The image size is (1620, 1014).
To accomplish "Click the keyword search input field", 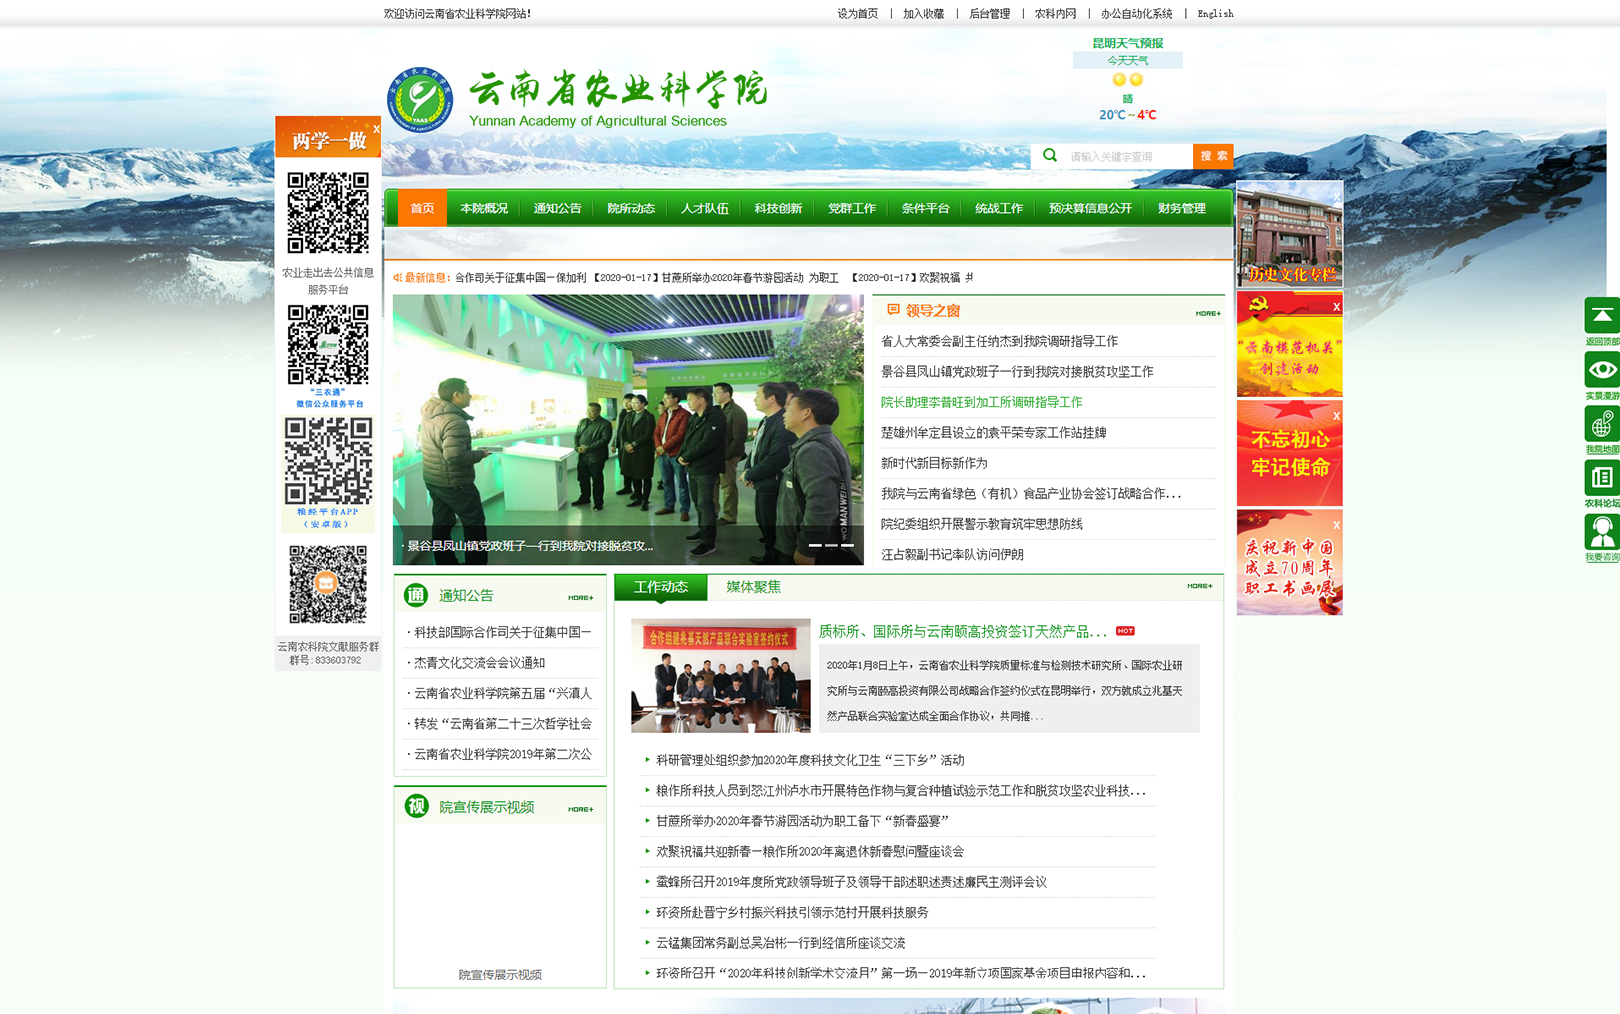I will [x=1126, y=157].
